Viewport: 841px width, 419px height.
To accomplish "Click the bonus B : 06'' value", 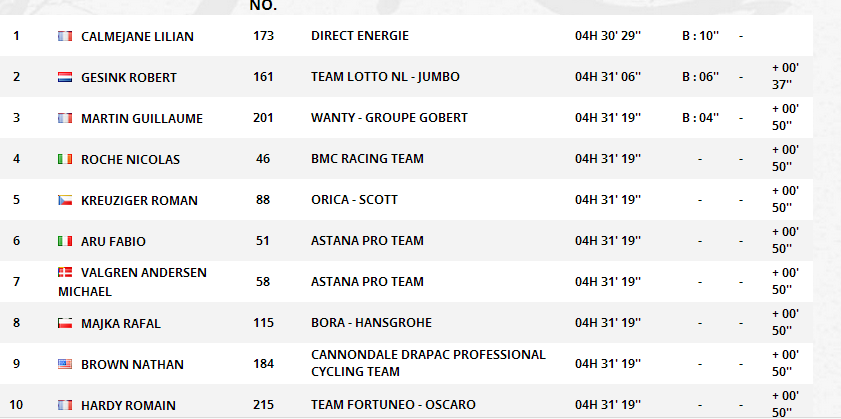I will click(x=700, y=77).
